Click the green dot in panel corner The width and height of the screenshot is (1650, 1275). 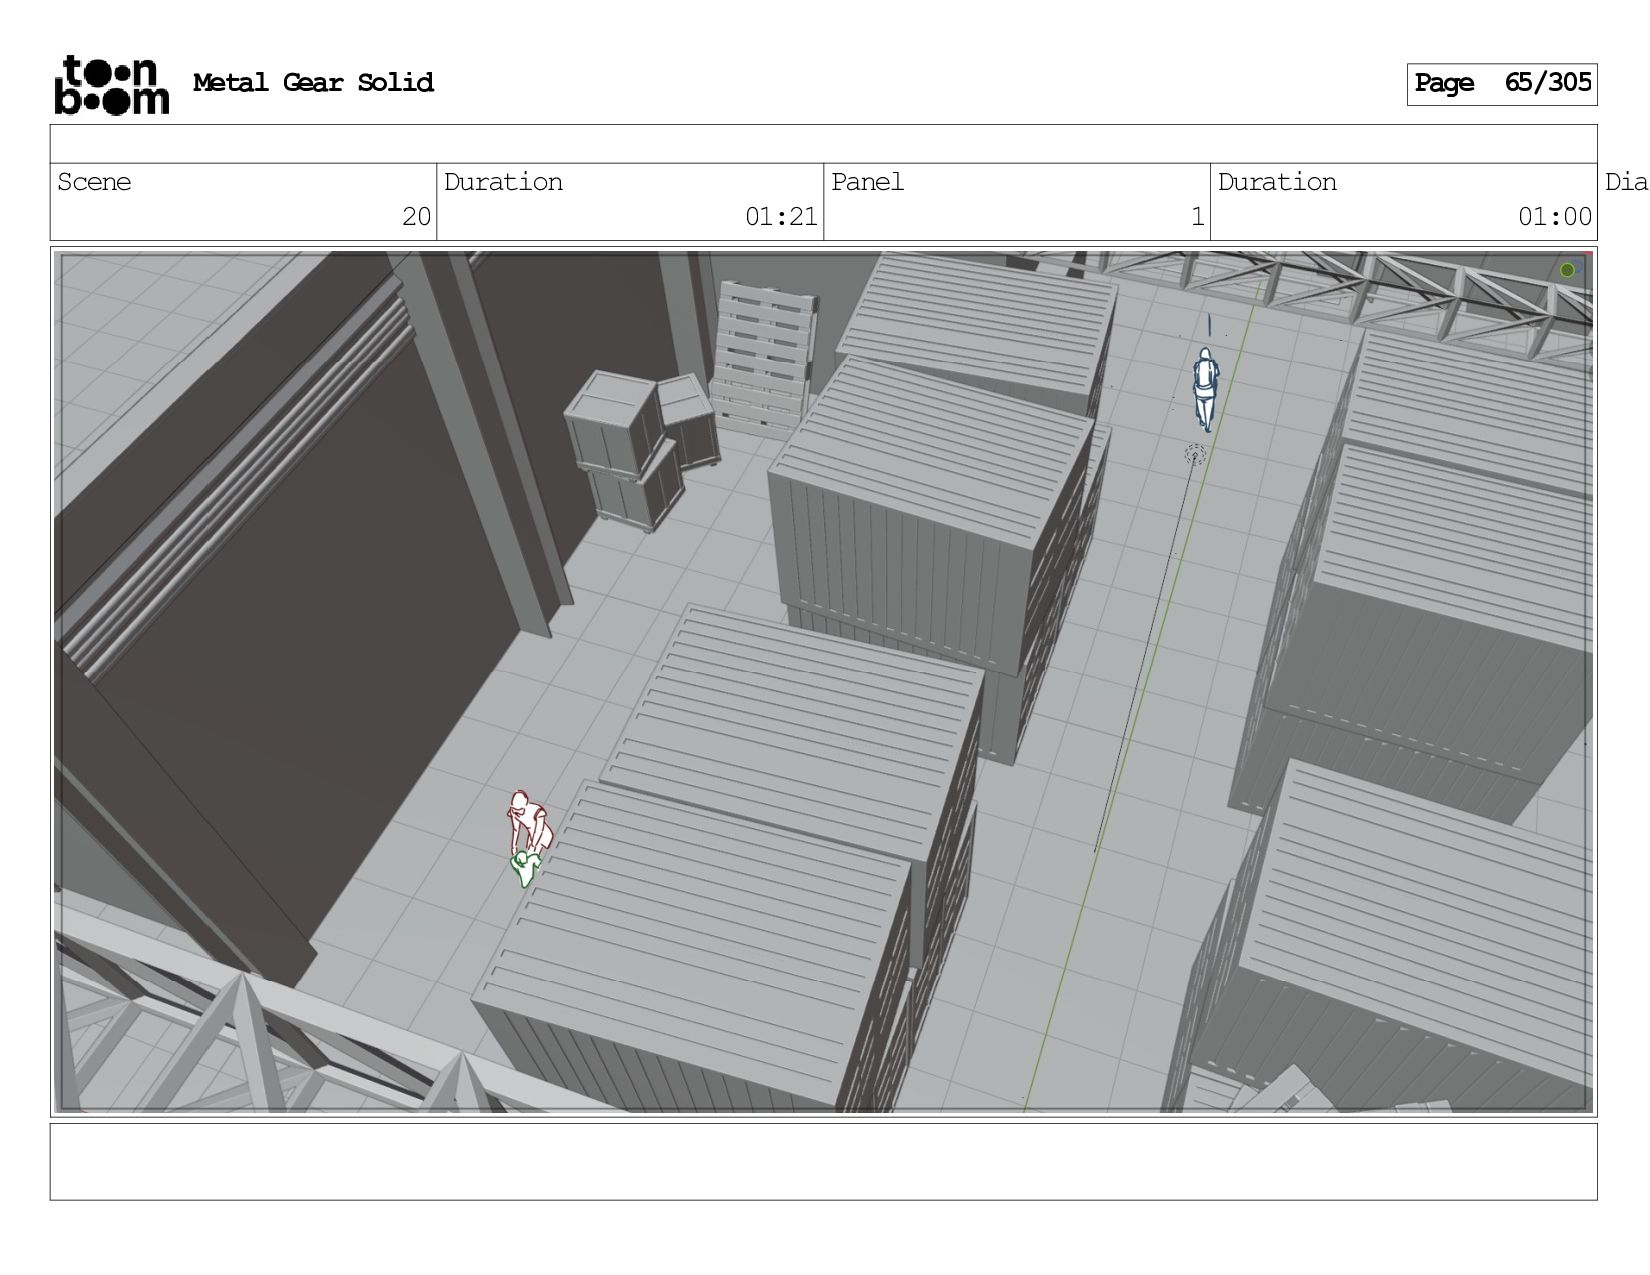tap(1567, 270)
